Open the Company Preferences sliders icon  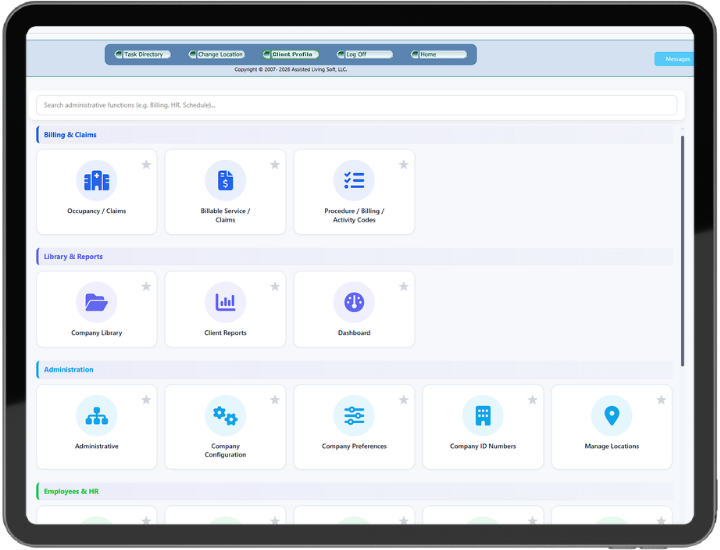click(x=354, y=415)
